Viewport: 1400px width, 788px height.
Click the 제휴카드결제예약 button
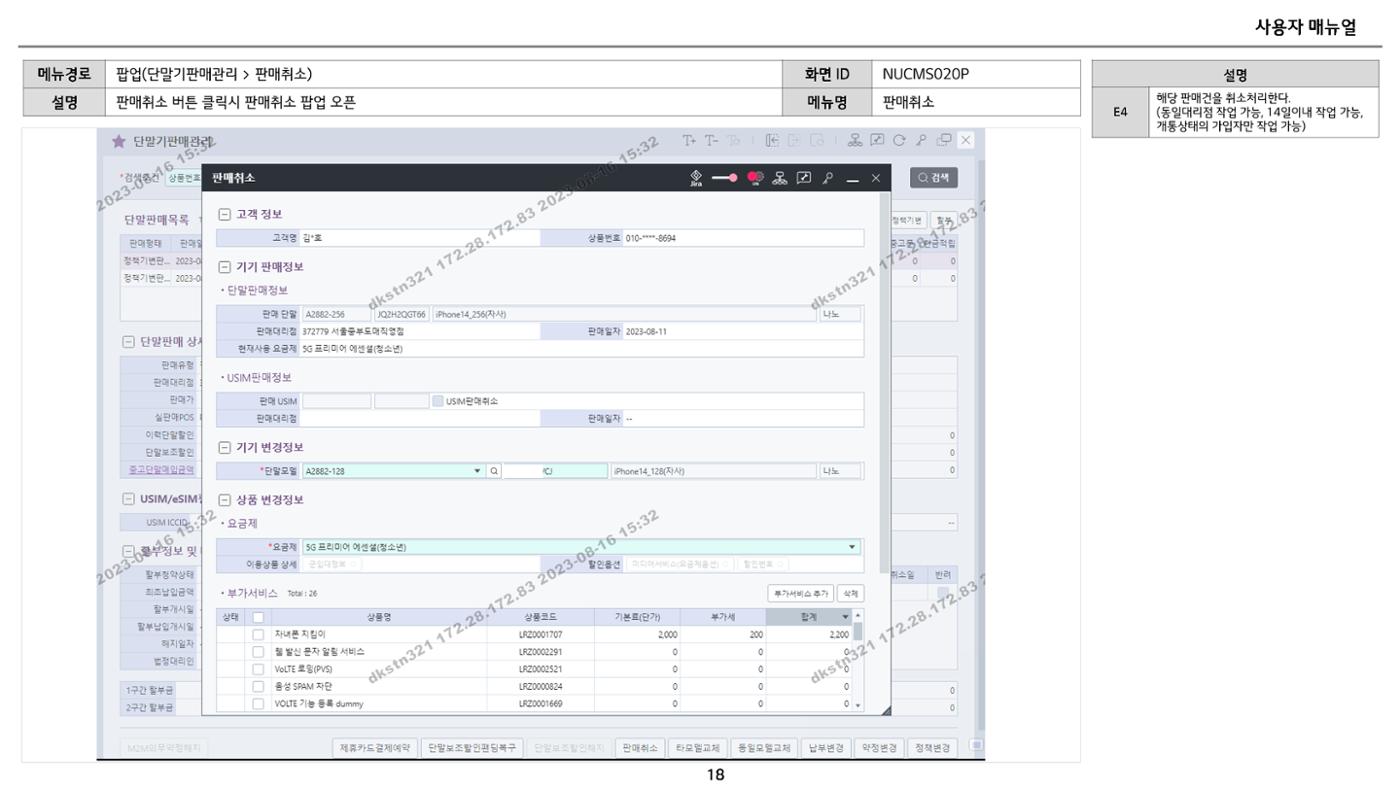[x=376, y=747]
